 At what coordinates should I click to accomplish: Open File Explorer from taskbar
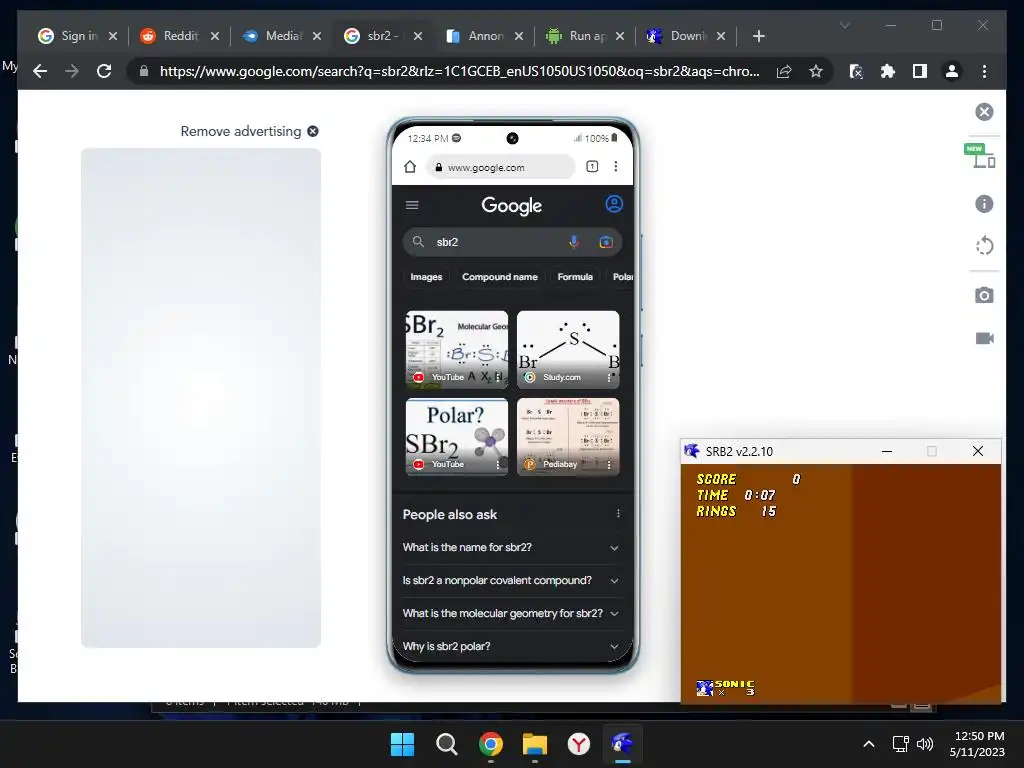(x=535, y=744)
